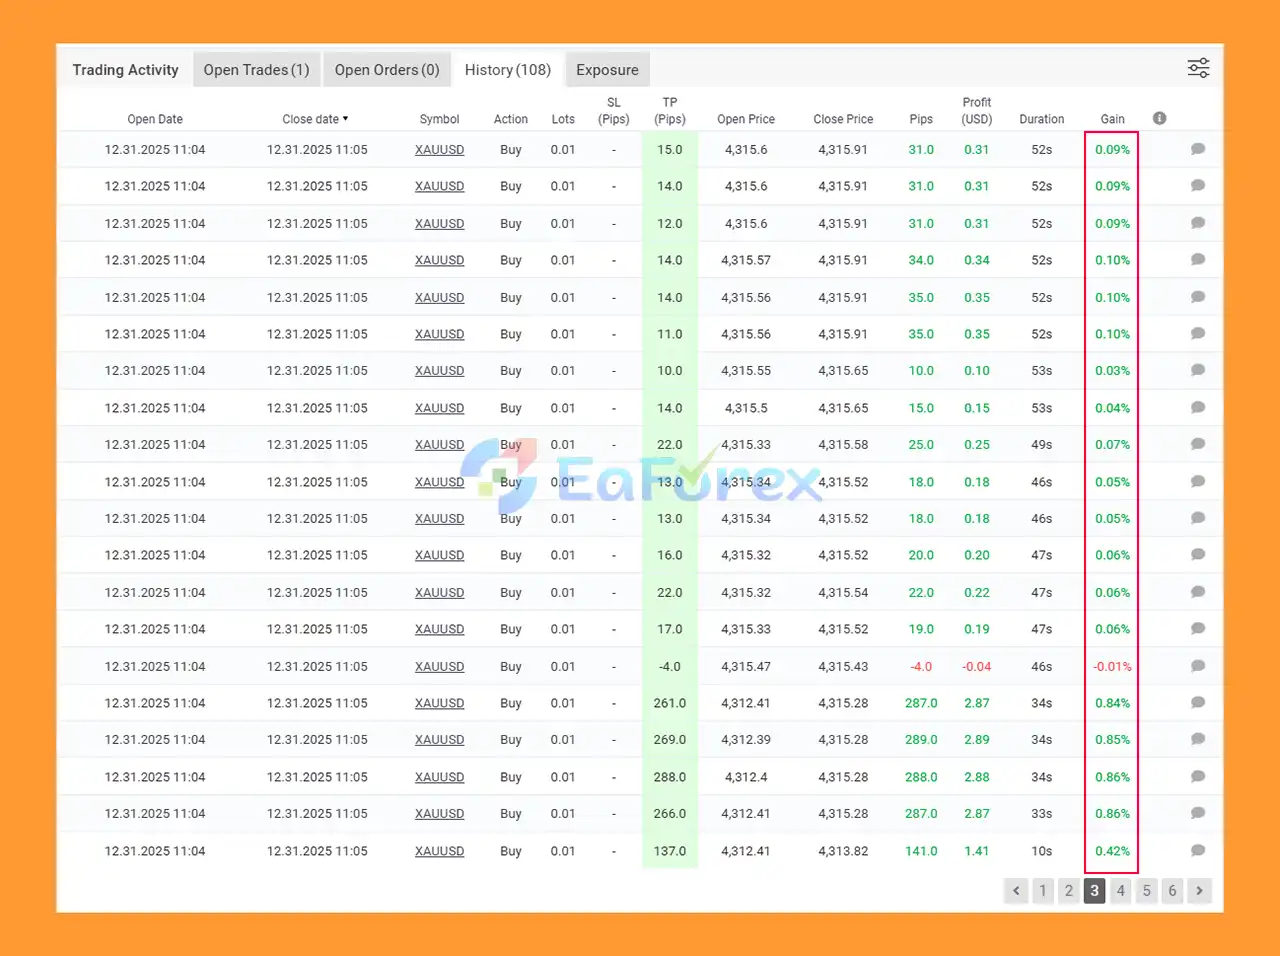Click comment bubble on the 0.03% gain row
1280x956 pixels.
[1197, 370]
